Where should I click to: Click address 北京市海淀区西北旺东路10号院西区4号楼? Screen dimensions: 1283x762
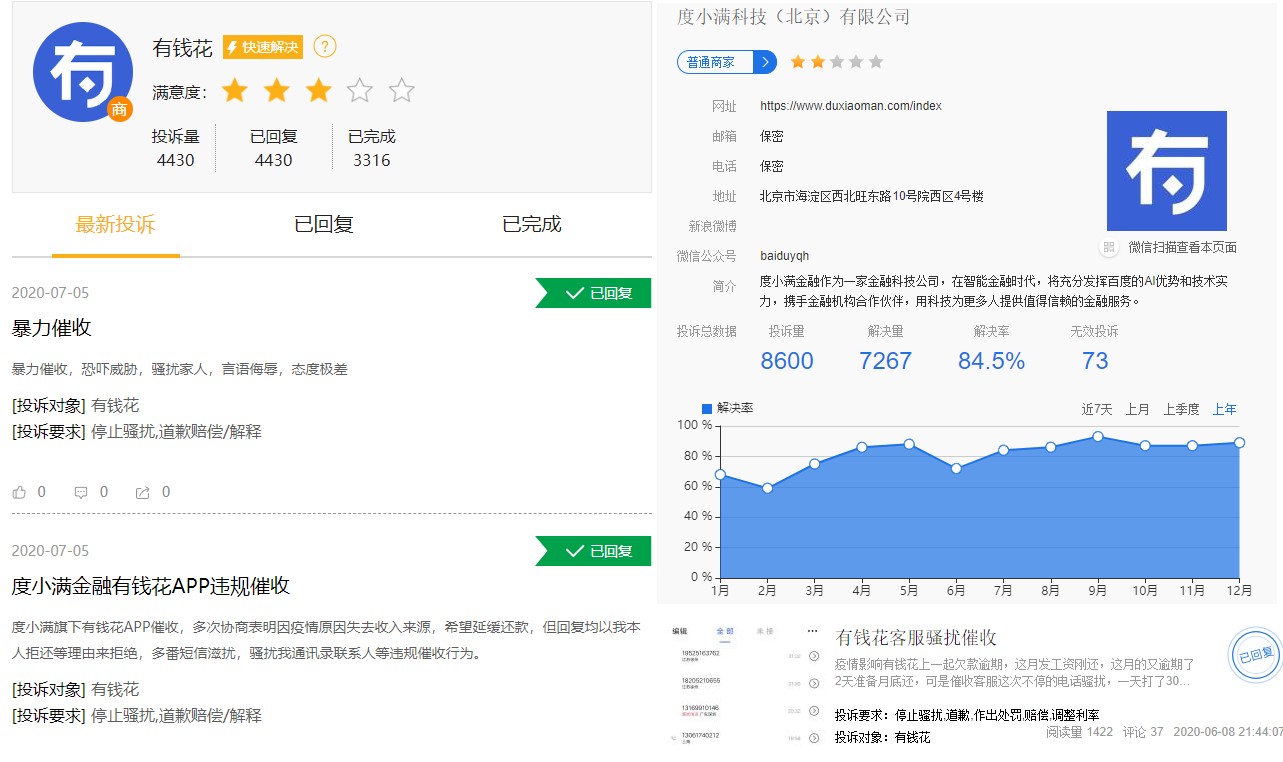[872, 196]
